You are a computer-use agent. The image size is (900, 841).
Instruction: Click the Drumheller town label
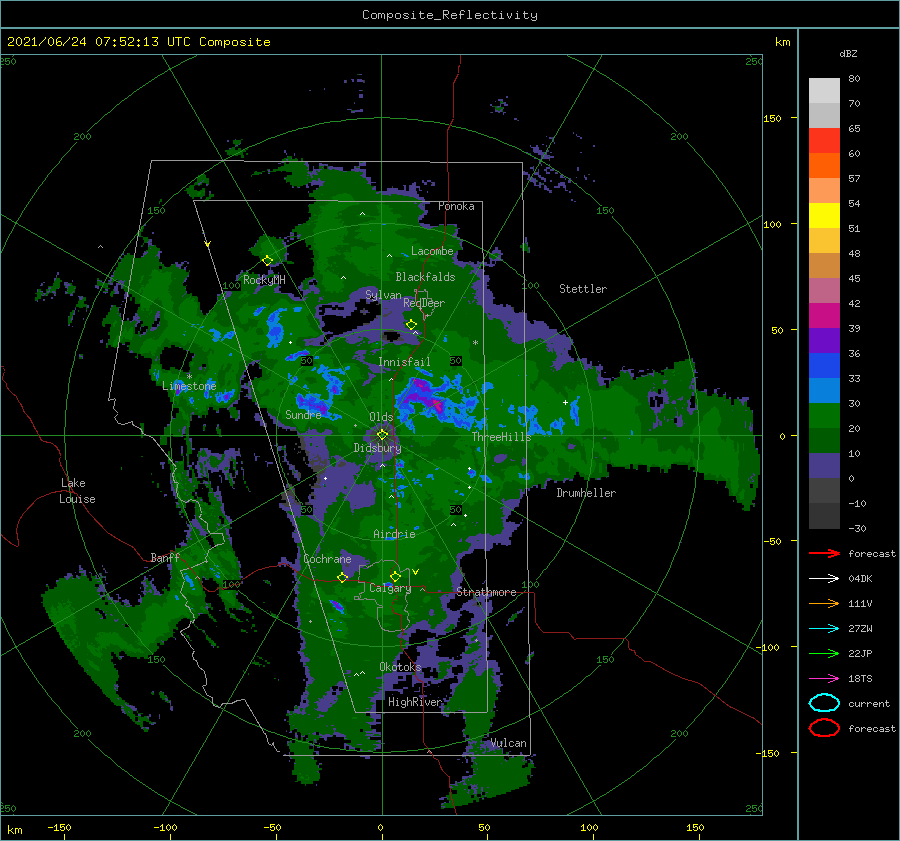click(x=586, y=493)
